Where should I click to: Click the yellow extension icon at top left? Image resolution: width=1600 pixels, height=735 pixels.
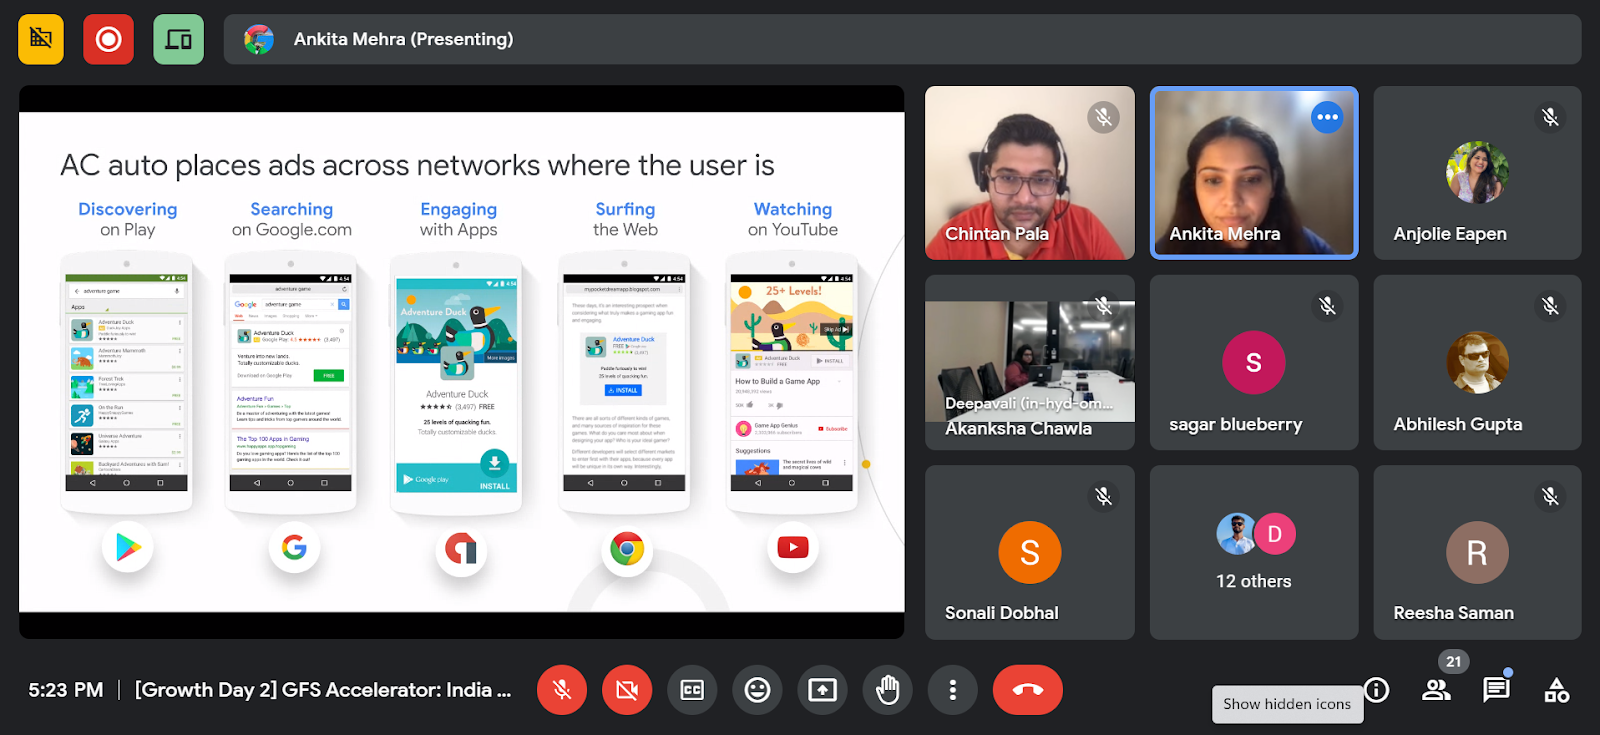(x=41, y=39)
